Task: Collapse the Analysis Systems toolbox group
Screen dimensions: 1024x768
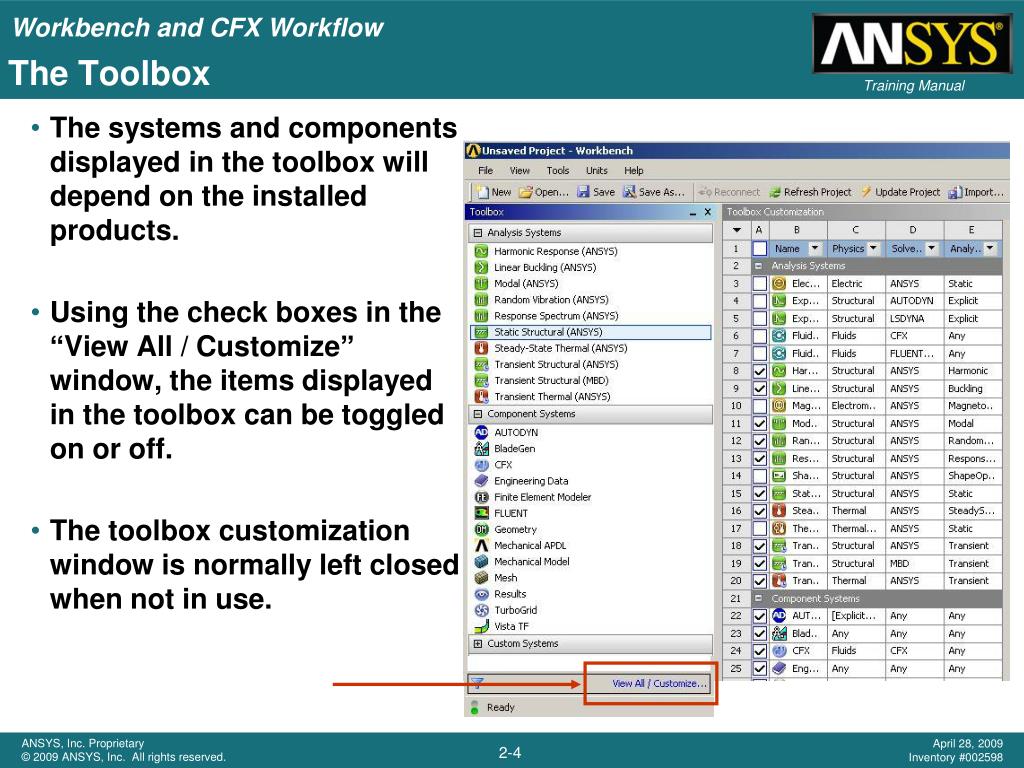Action: (477, 232)
